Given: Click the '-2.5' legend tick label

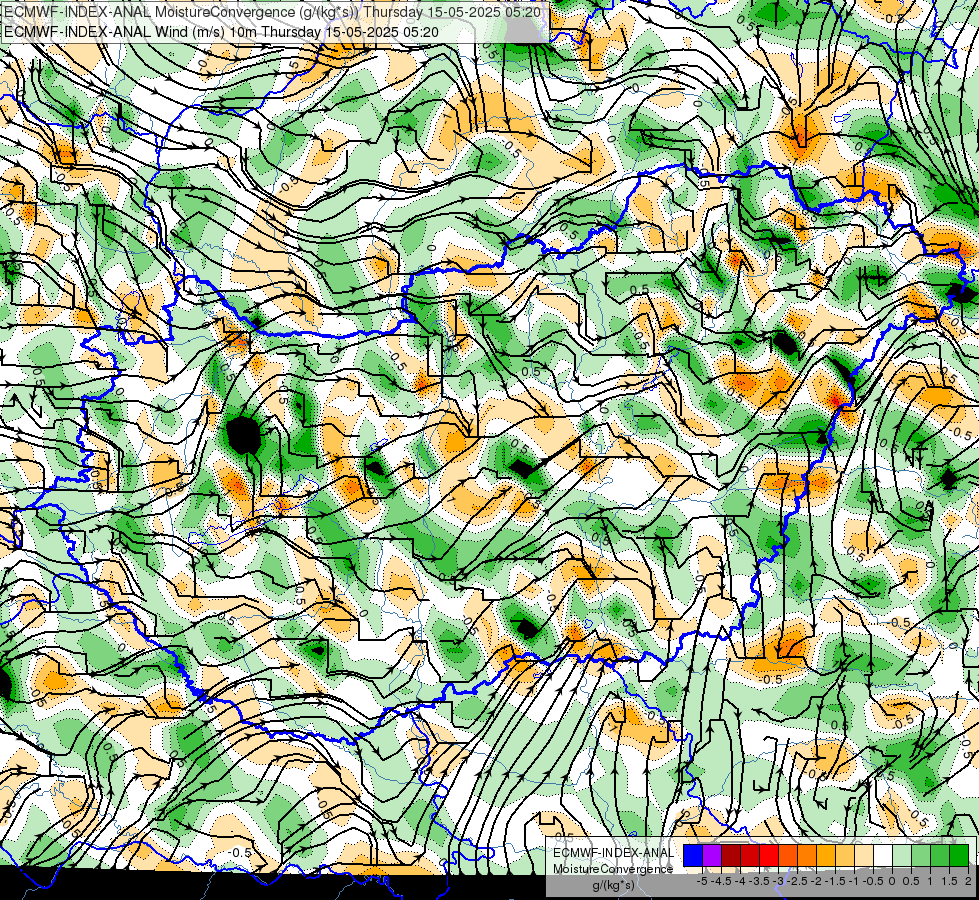Looking at the screenshot, I should click(x=797, y=881).
